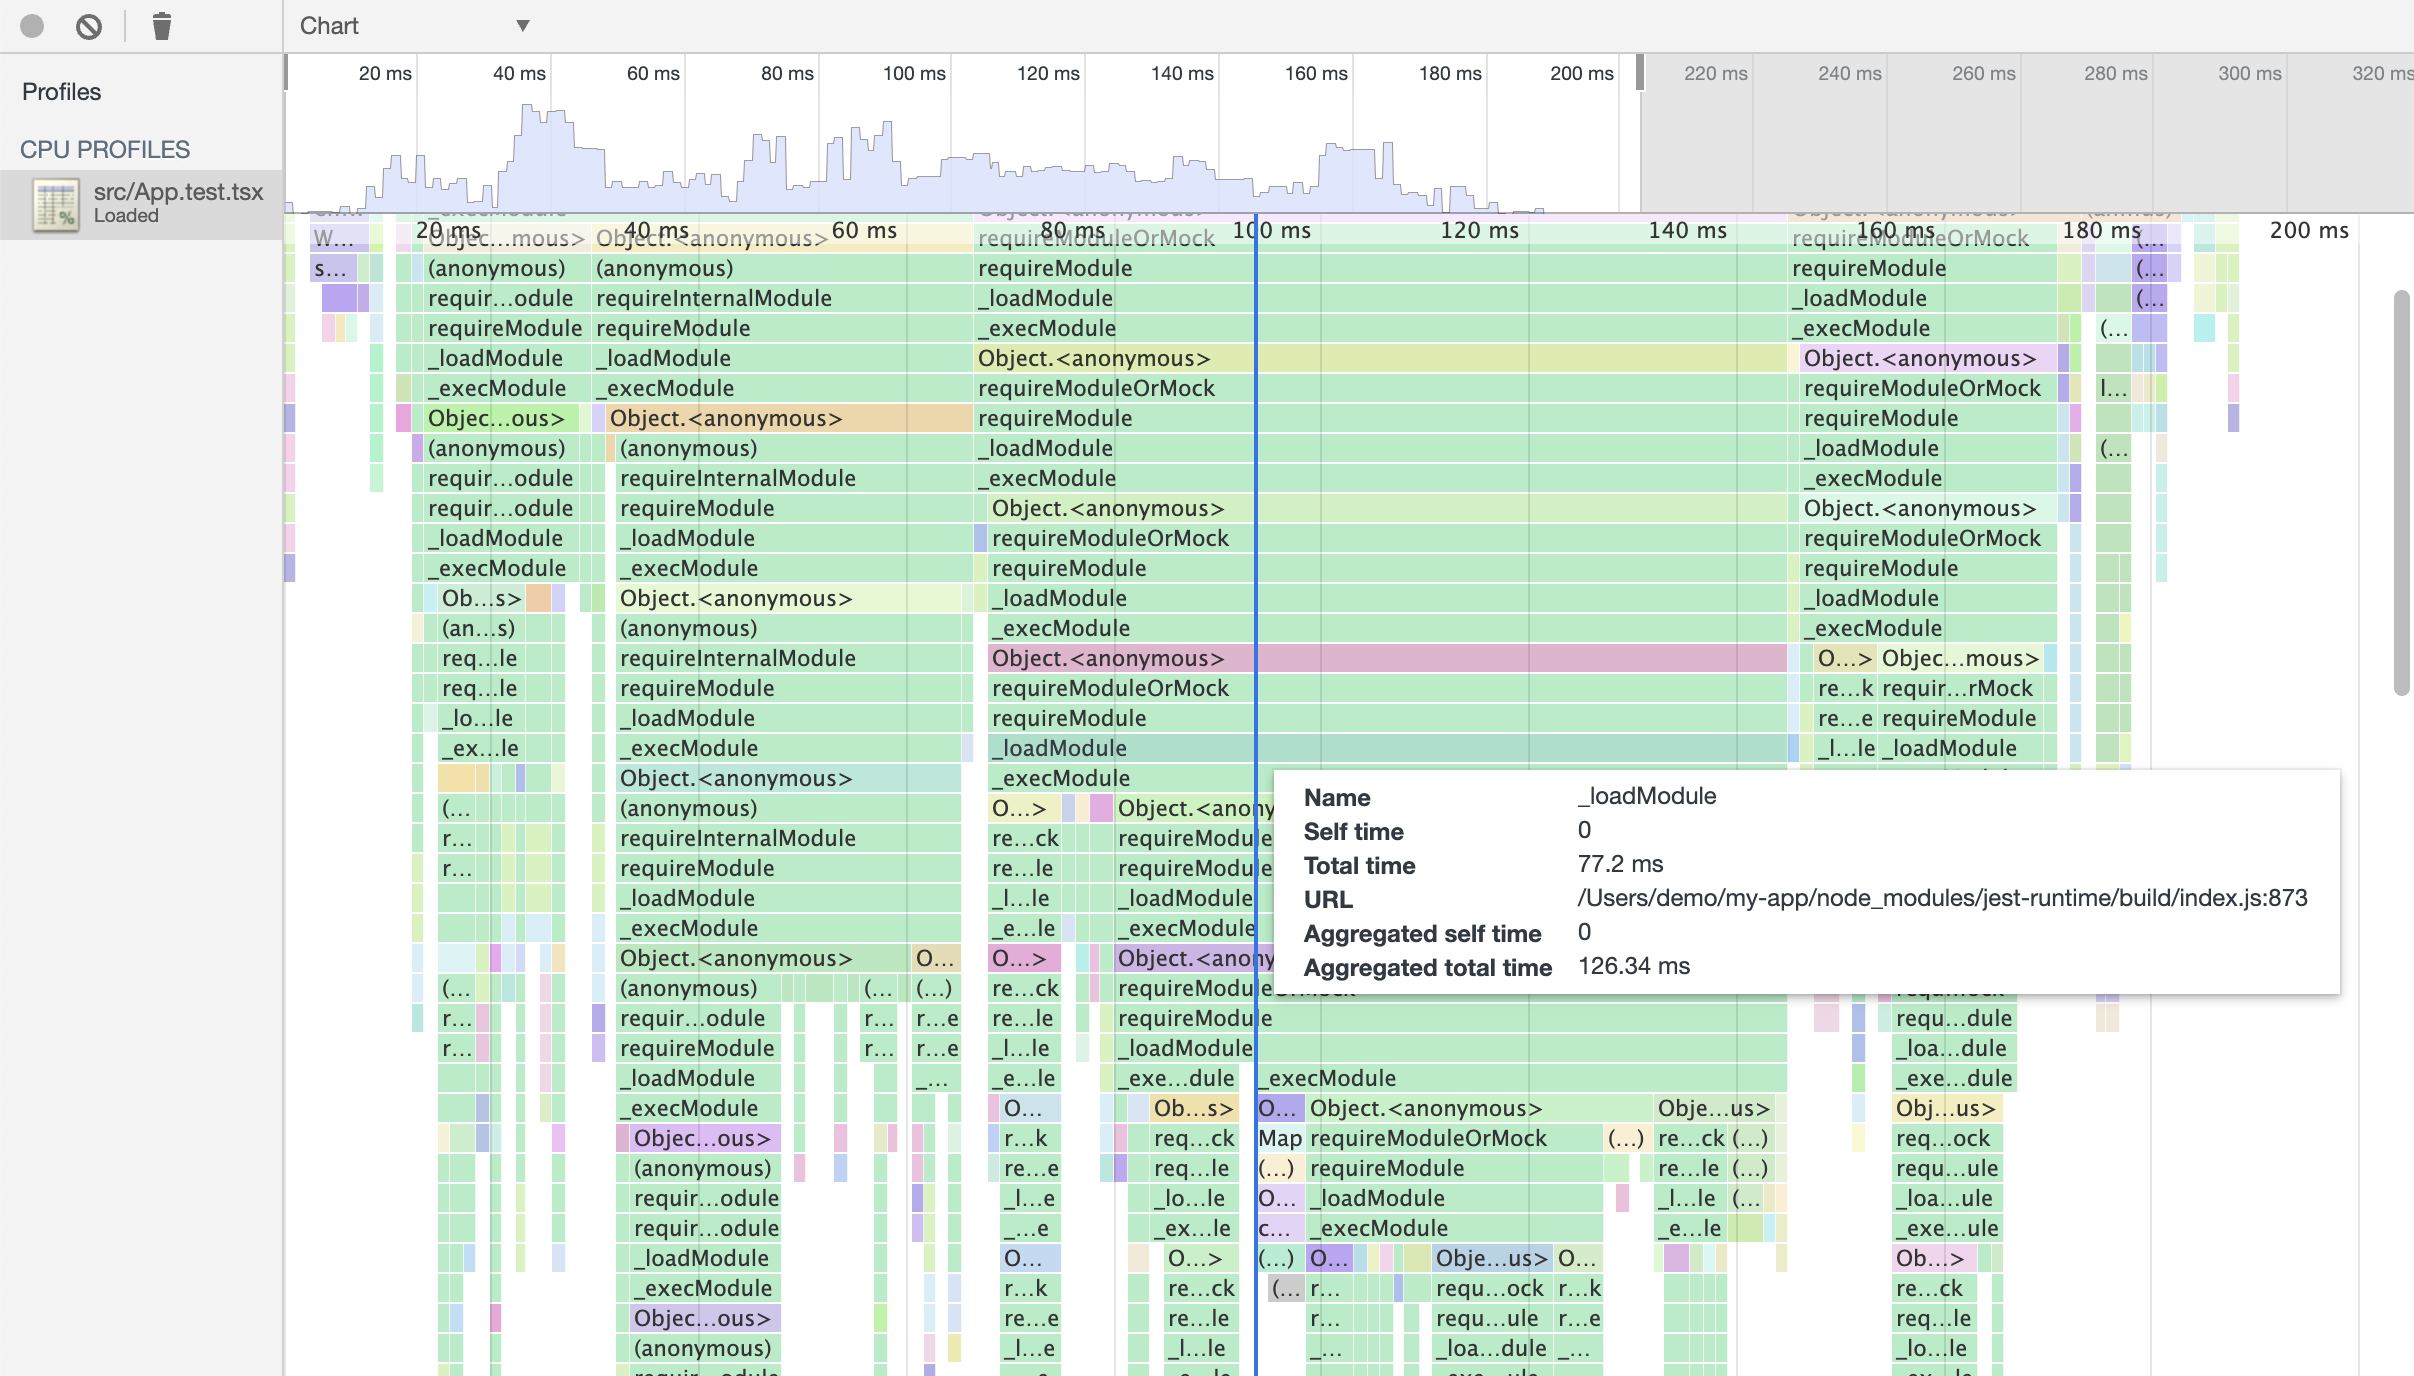Click the 120 ms label in flame chart ruler

point(1479,230)
